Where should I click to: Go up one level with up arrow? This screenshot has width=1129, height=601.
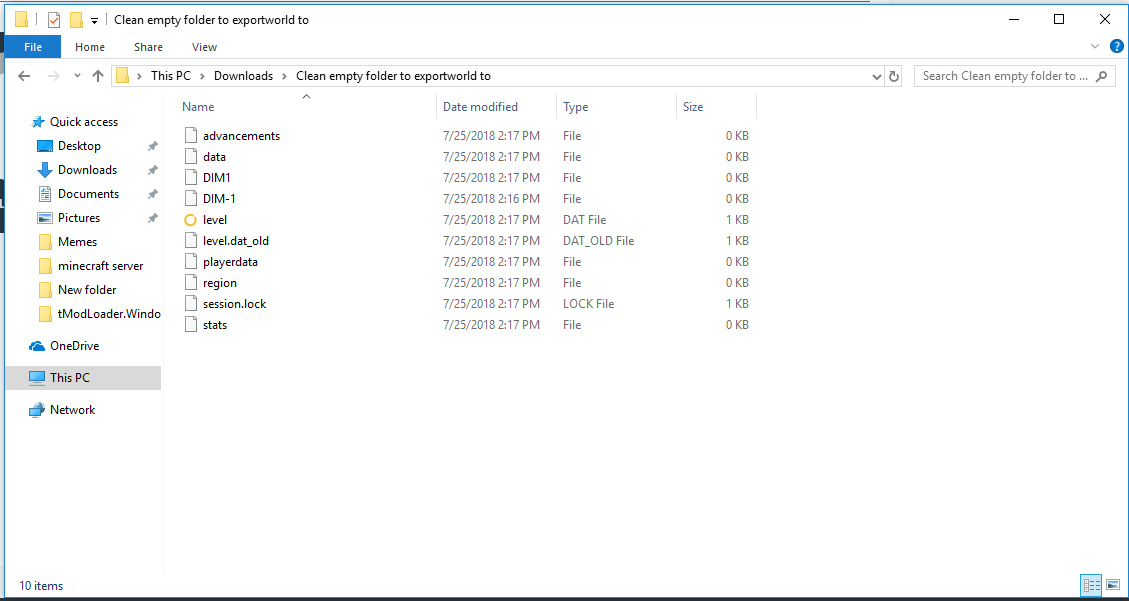click(99, 76)
